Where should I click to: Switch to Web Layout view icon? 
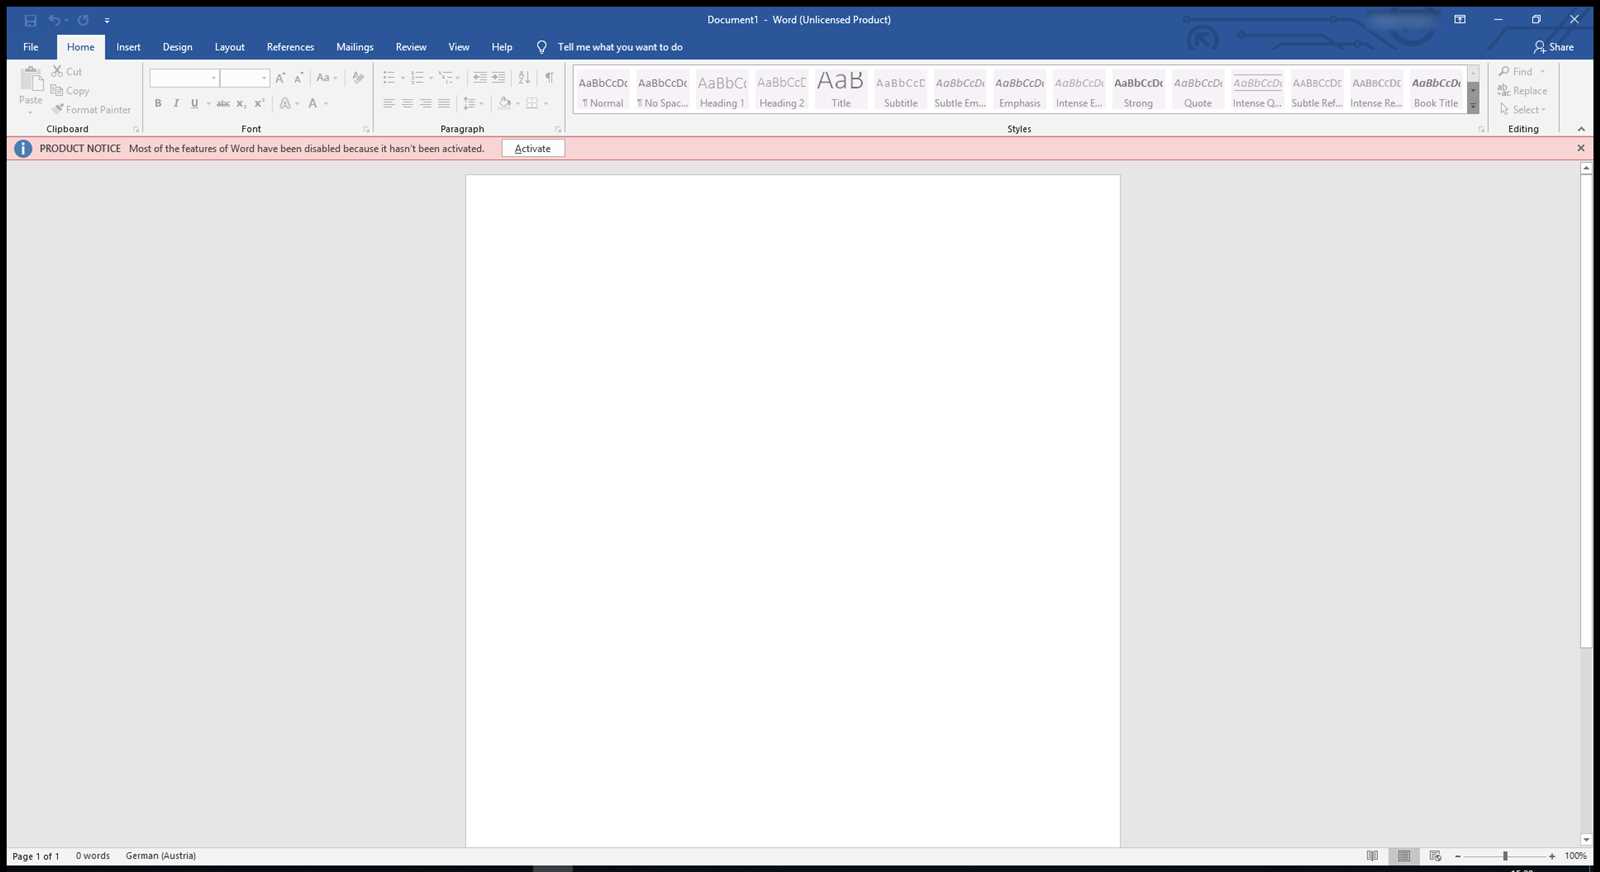[1436, 856]
